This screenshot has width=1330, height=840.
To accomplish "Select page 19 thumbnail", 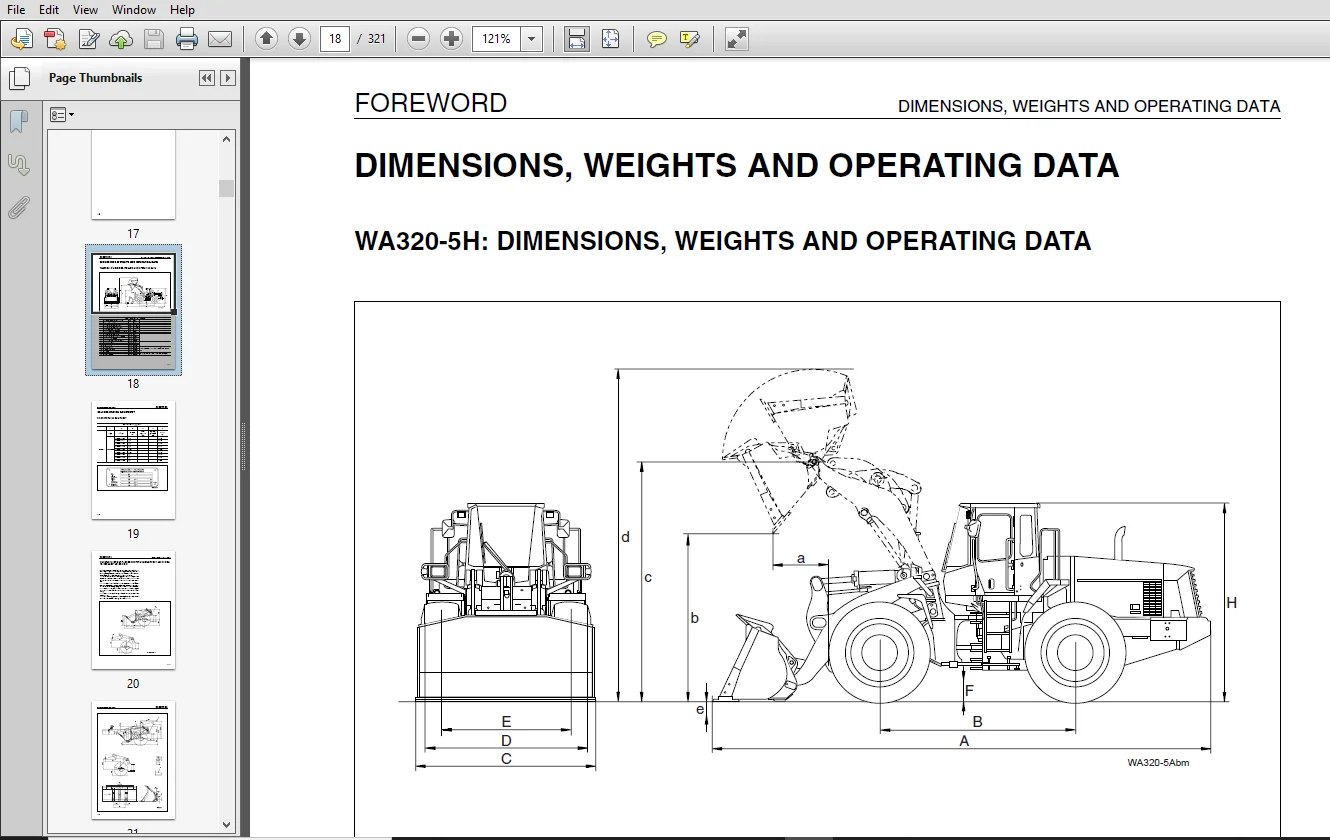I will click(x=133, y=460).
